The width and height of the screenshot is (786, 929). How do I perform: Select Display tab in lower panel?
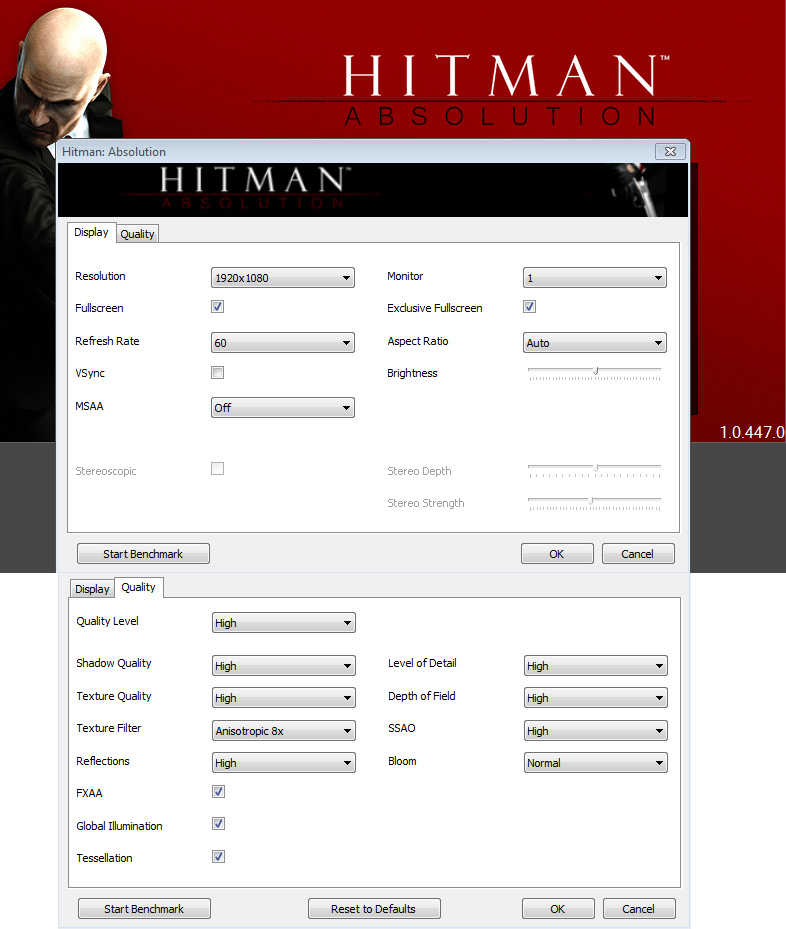92,589
